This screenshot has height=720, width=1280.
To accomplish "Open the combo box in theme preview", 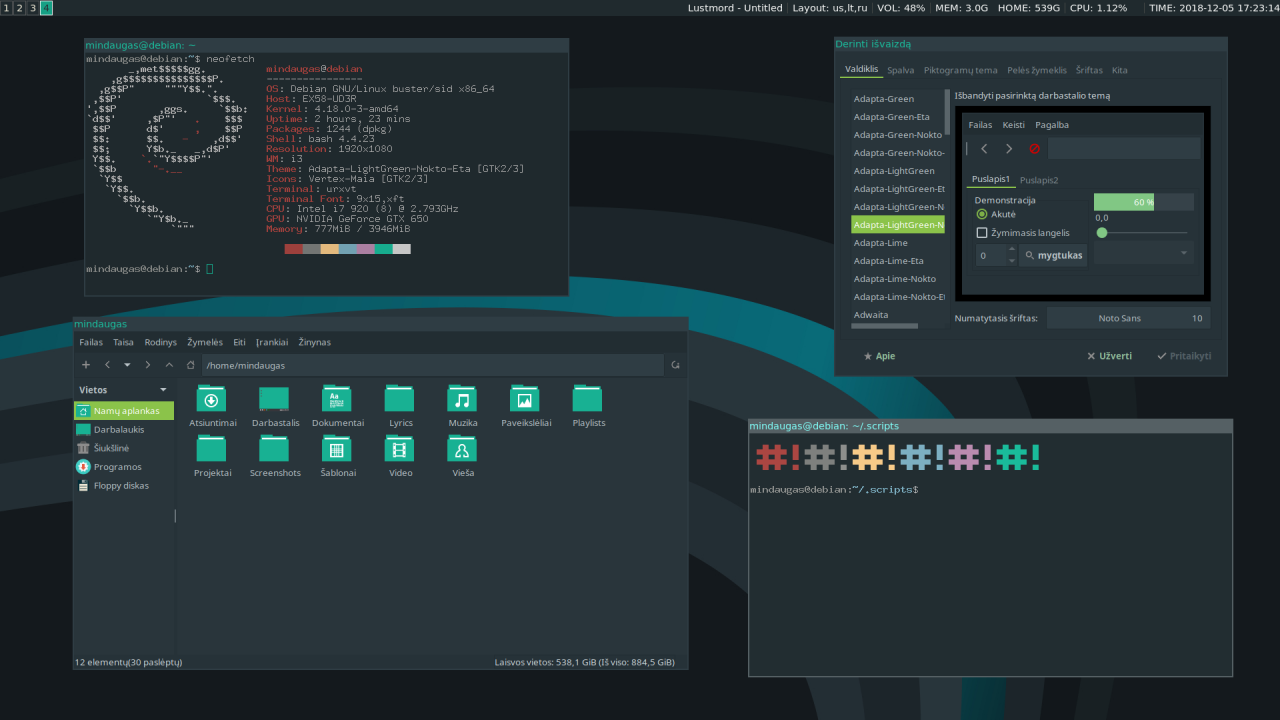I will (1143, 254).
